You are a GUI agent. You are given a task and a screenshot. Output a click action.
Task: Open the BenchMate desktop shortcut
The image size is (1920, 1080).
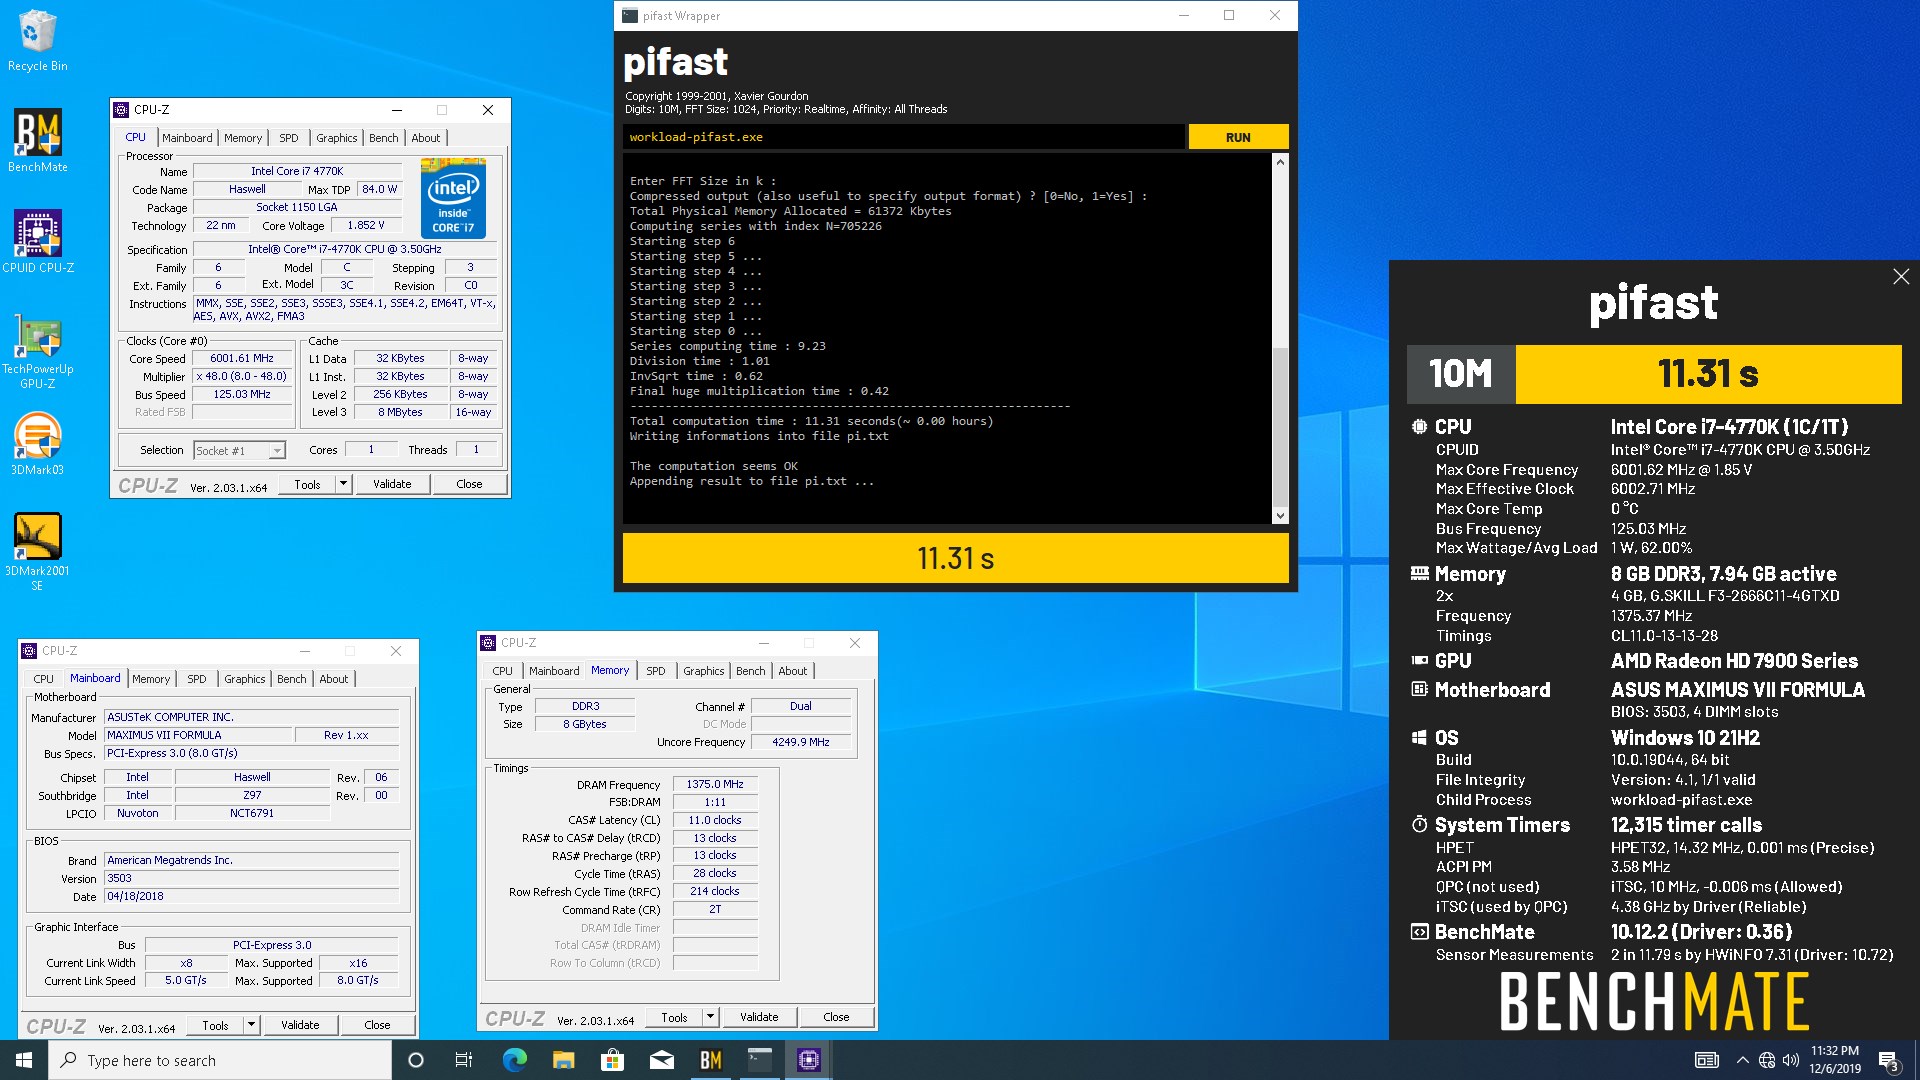pos(38,141)
